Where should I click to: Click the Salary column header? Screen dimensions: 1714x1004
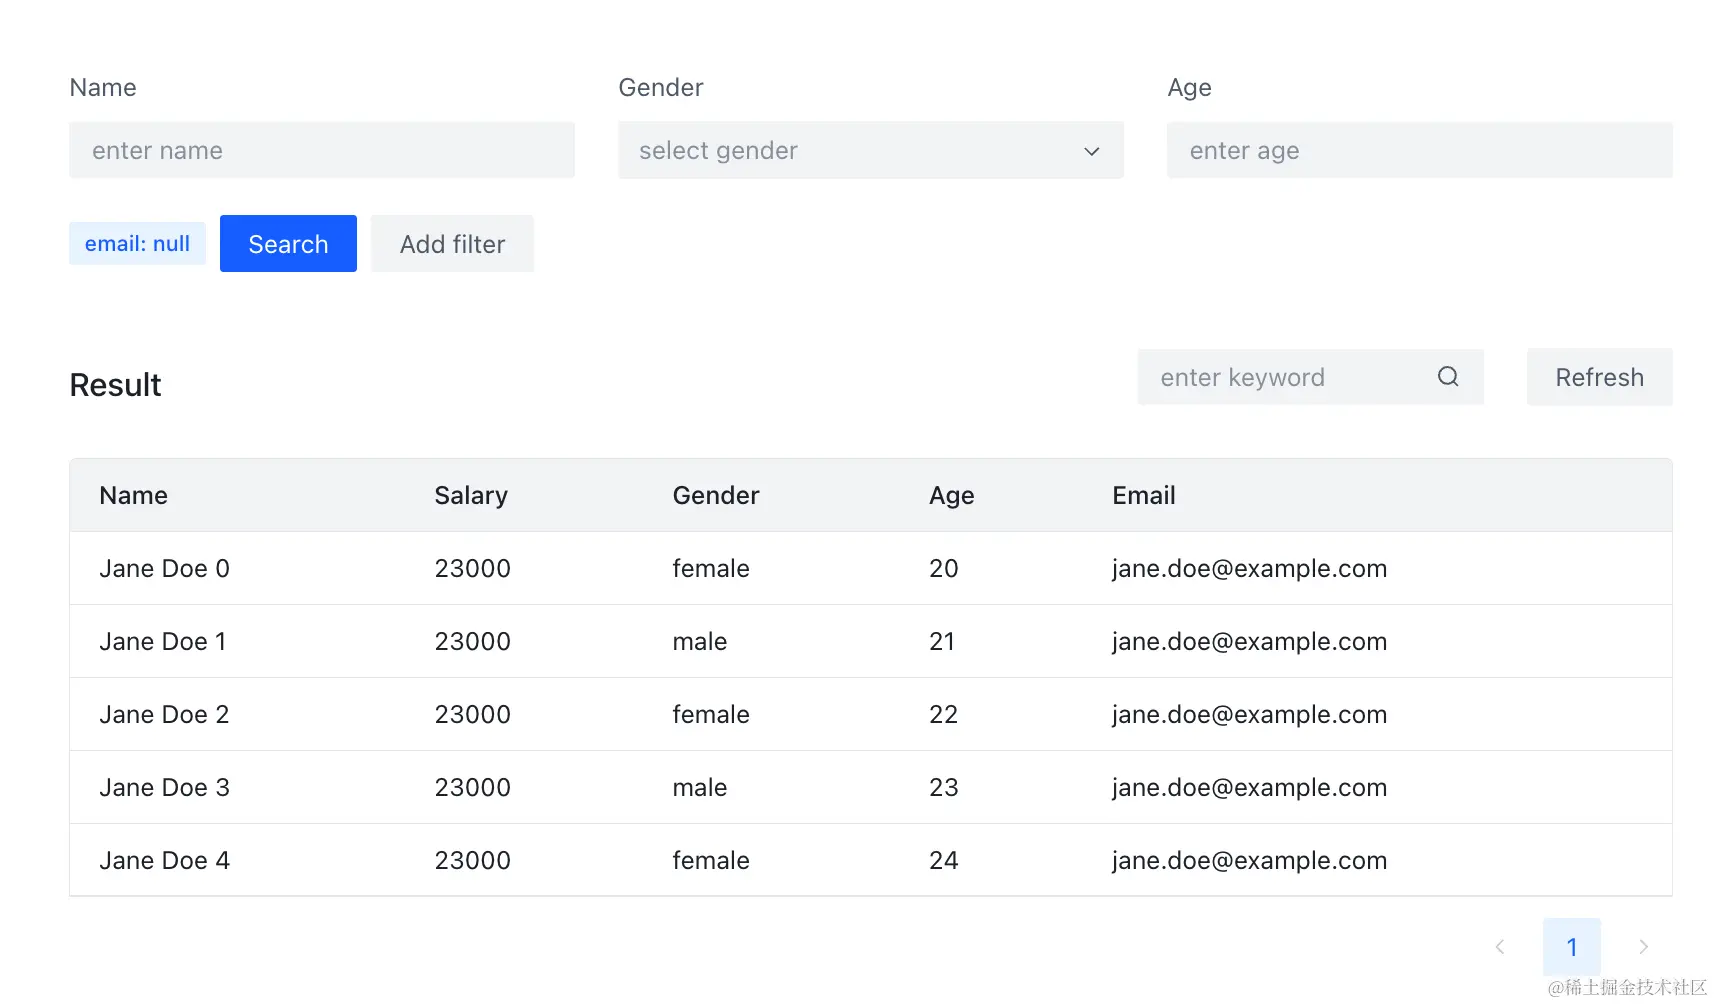coord(470,496)
